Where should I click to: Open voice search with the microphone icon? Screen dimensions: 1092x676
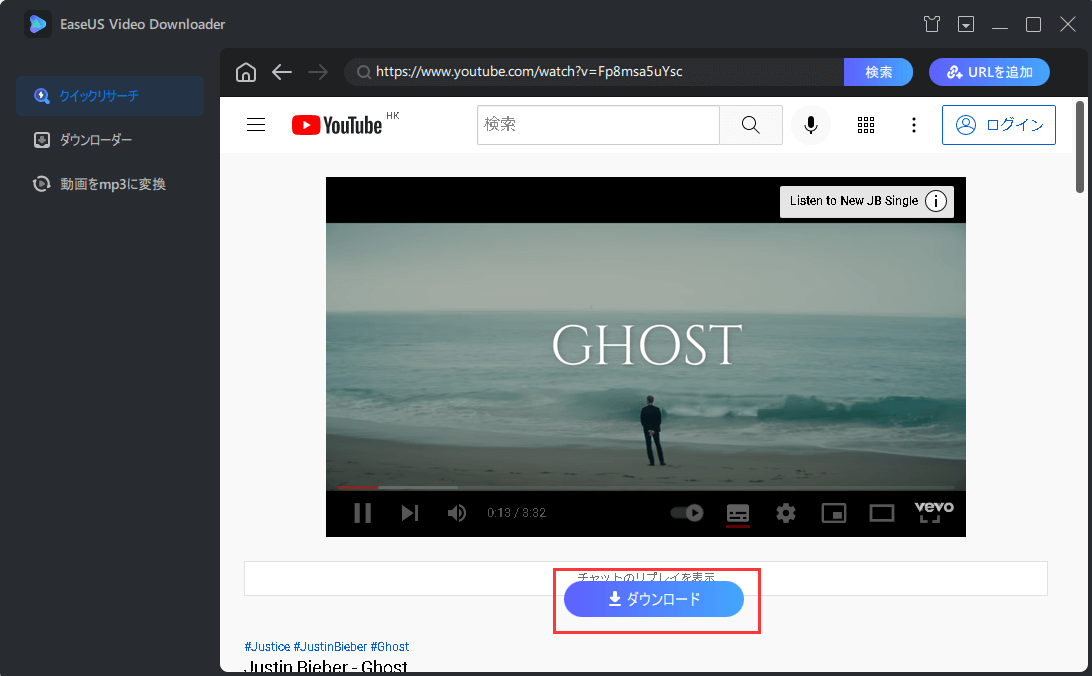(x=811, y=124)
